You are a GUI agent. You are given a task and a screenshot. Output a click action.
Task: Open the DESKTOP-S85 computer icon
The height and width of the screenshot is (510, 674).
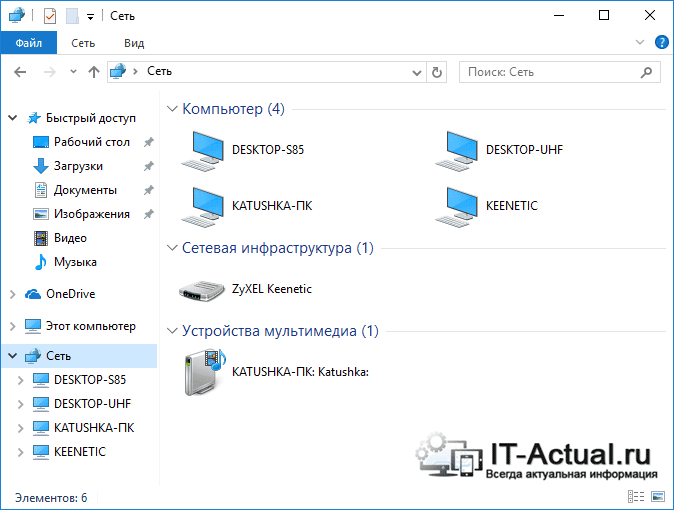202,151
